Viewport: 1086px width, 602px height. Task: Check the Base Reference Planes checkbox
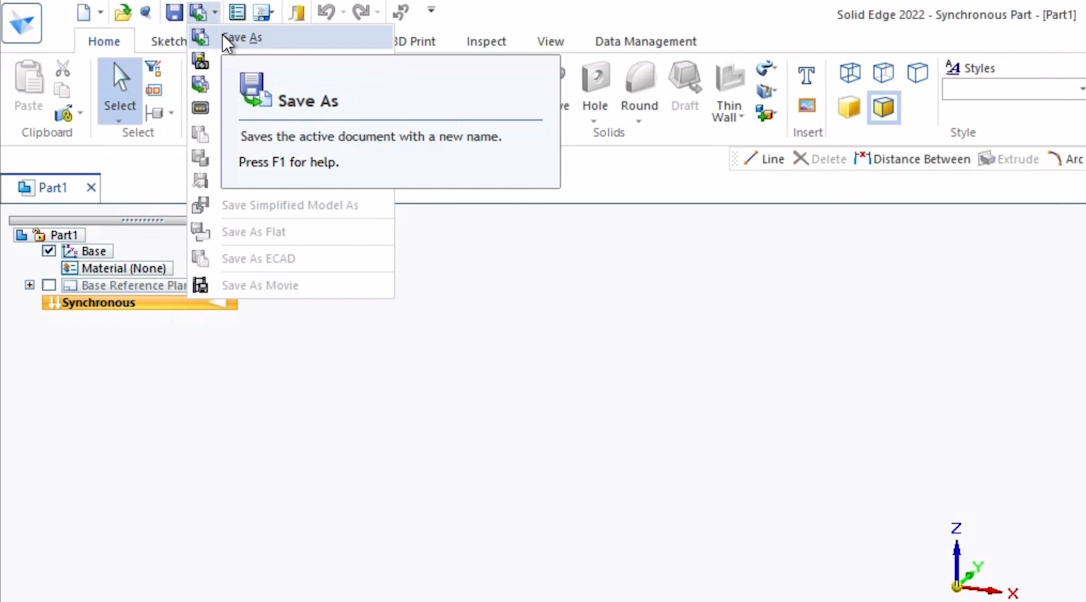[x=48, y=285]
